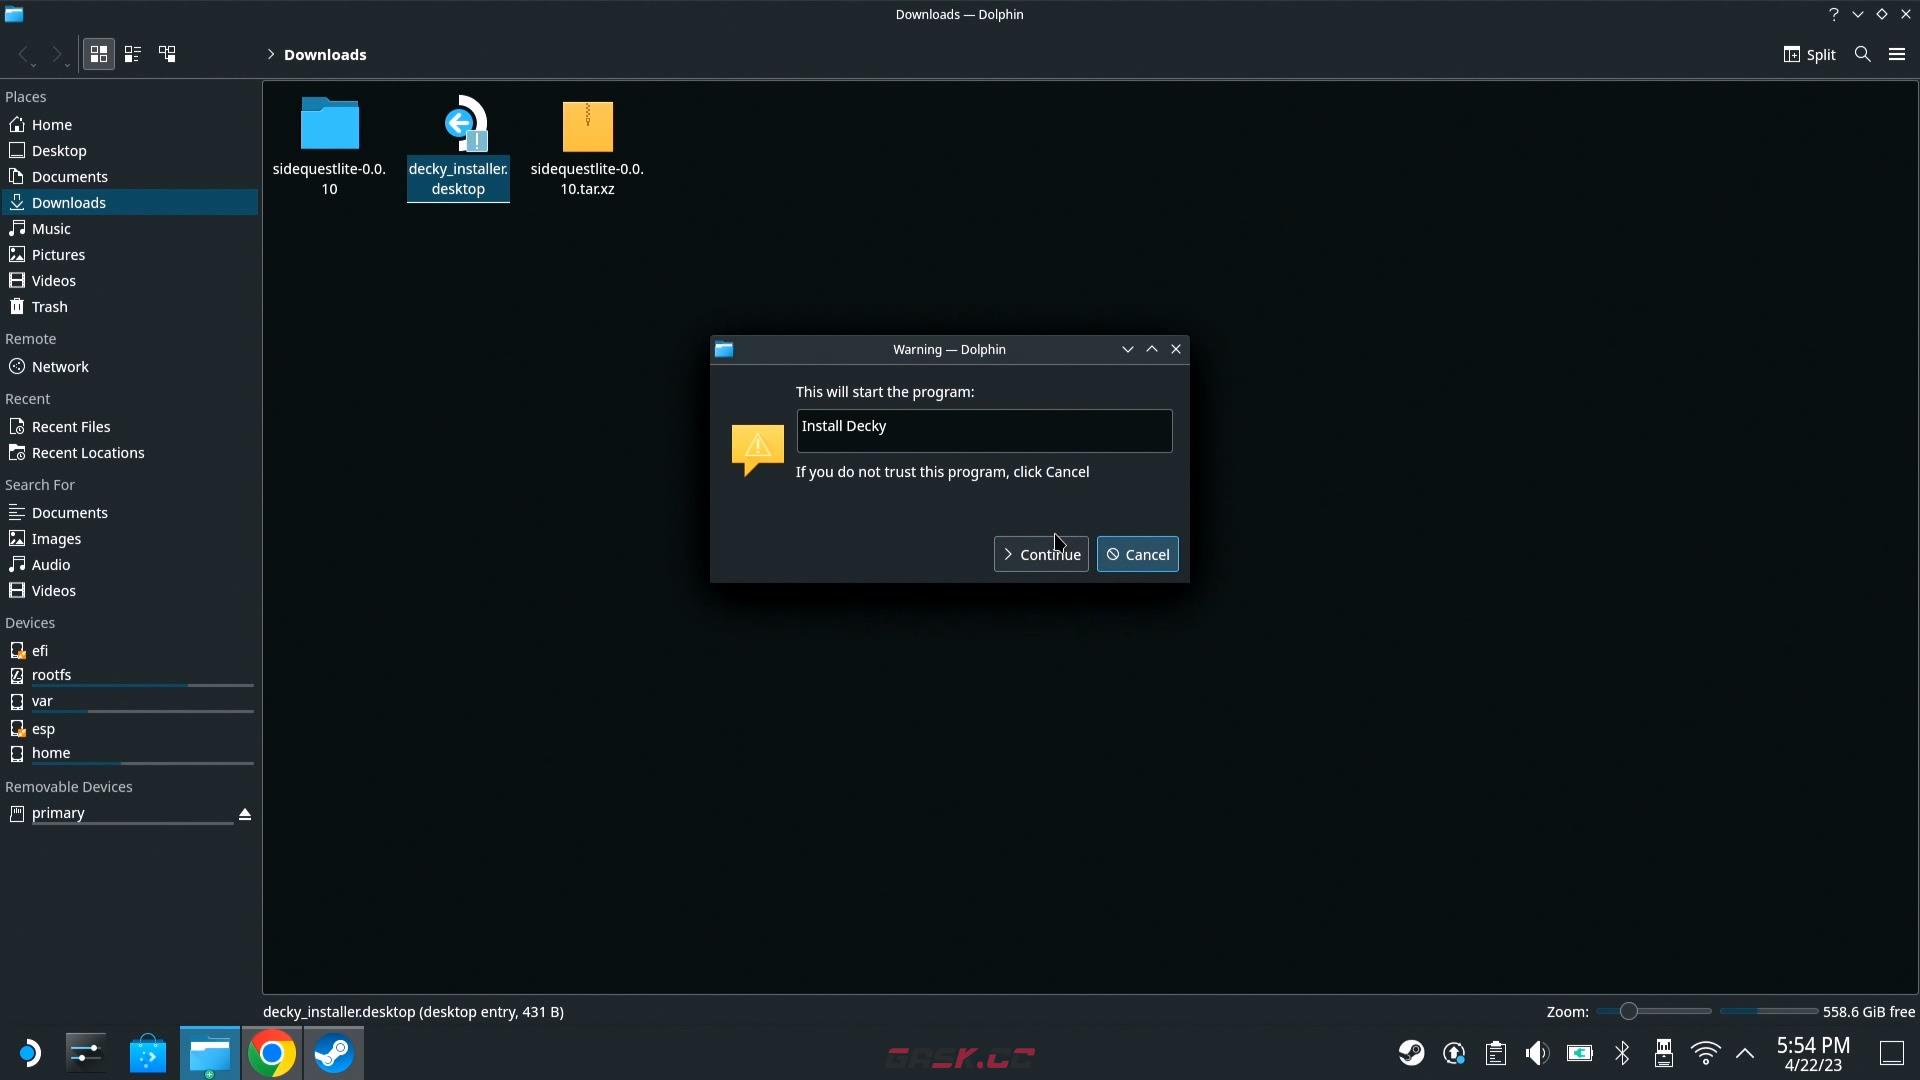The height and width of the screenshot is (1080, 1920).
Task: Expand the Remote section in sidebar
Action: [x=30, y=338]
